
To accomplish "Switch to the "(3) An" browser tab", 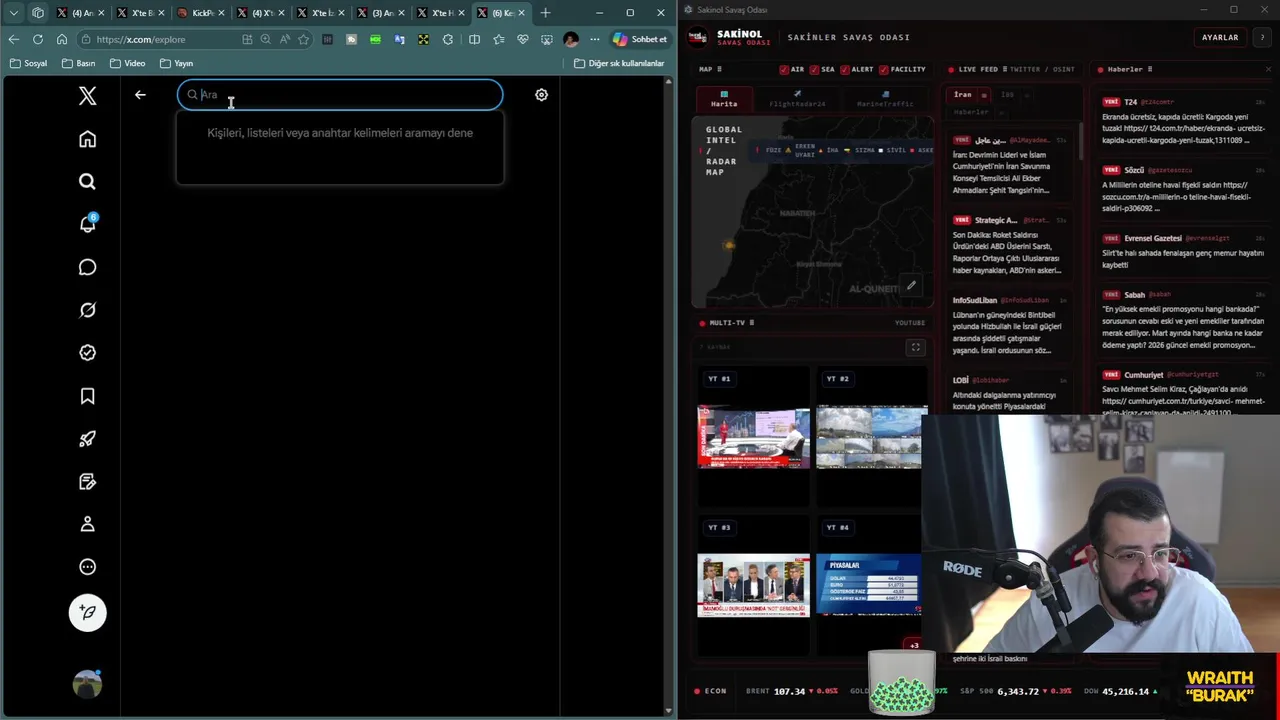I will 379,13.
